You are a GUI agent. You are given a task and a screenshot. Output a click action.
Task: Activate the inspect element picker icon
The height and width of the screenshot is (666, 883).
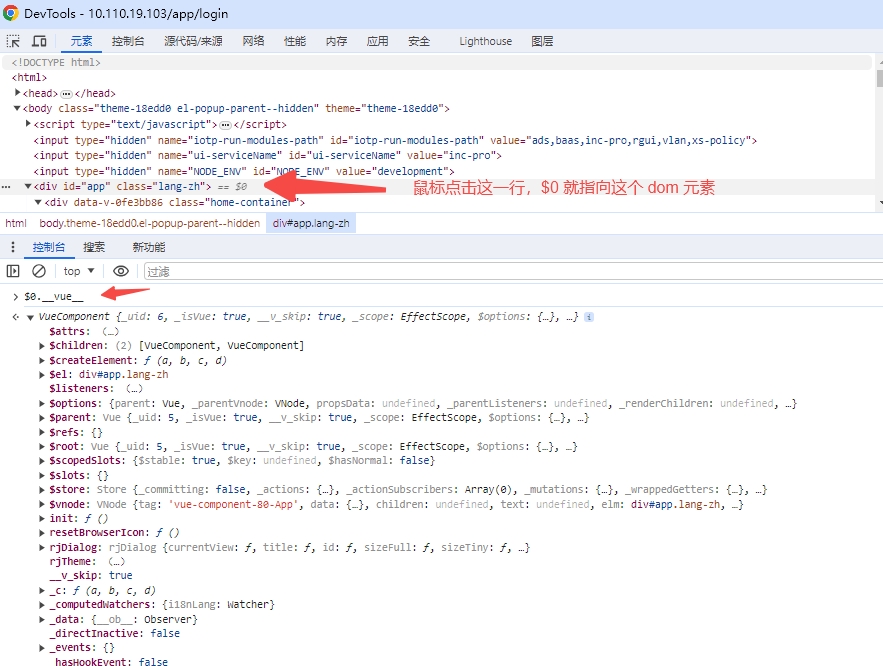[13, 41]
